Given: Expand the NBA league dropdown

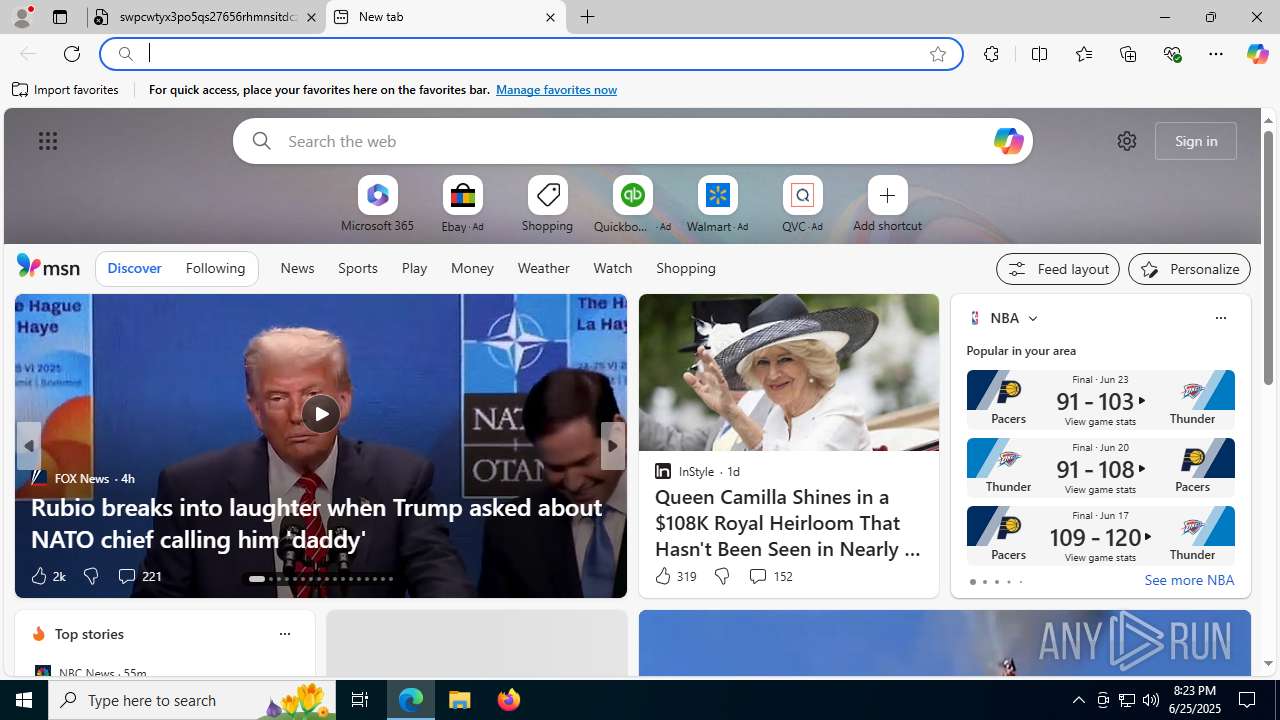Looking at the screenshot, I should point(1032,318).
